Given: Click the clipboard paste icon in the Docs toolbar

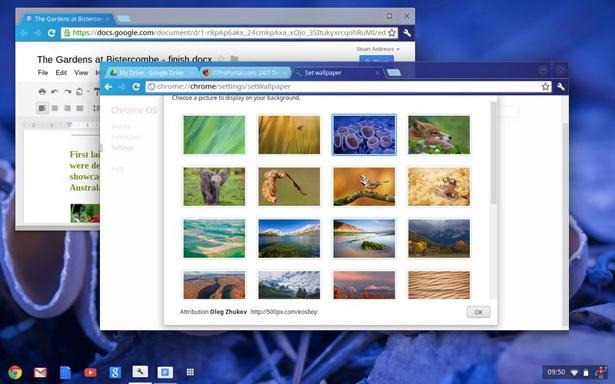Looking at the screenshot, I should click(x=80, y=92).
